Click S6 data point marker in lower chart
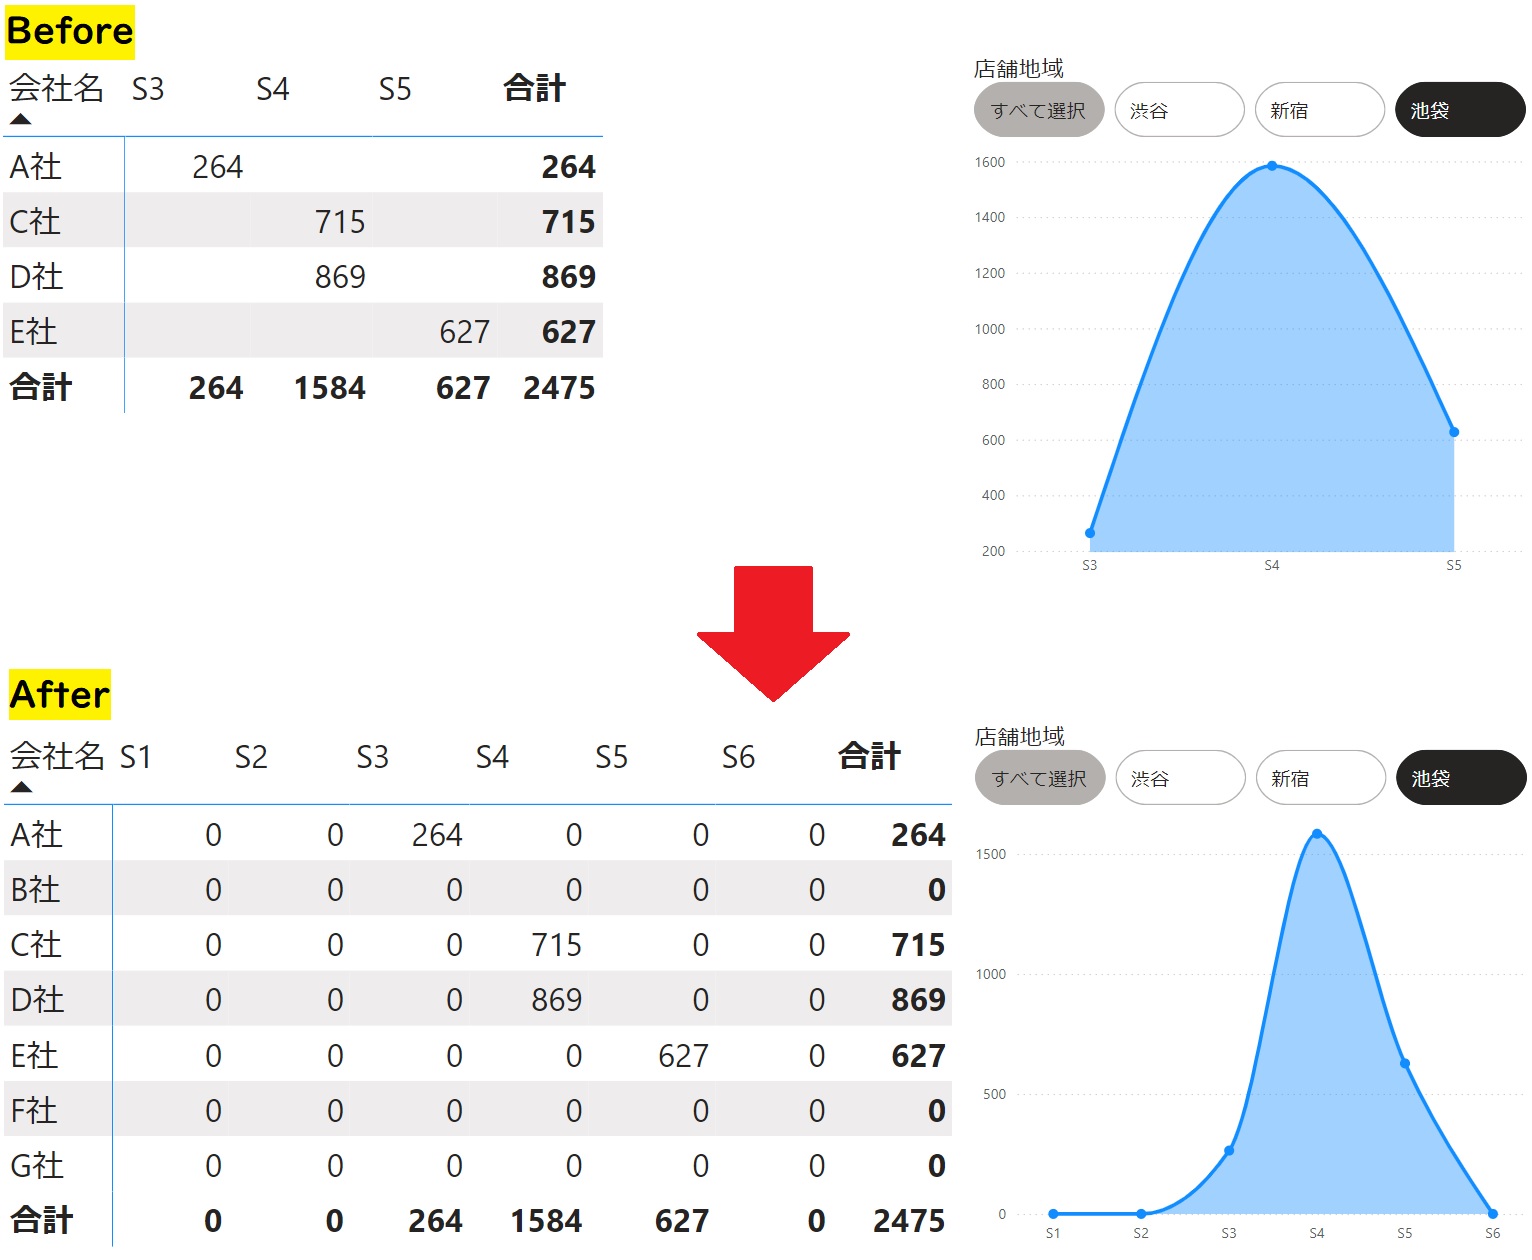 tap(1492, 1214)
